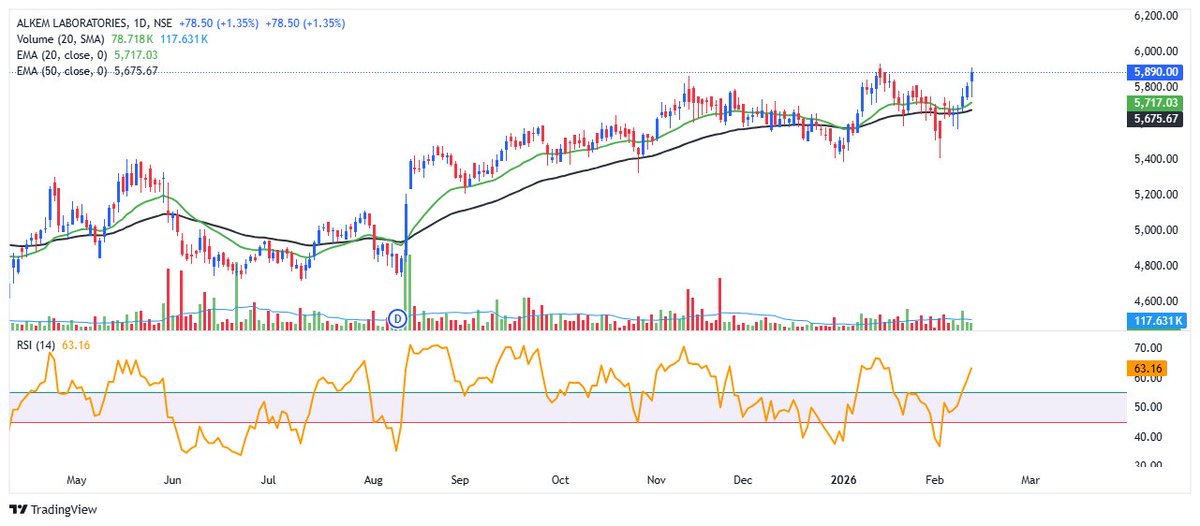Click the 117.631K volume axis label
The image size is (1200, 526).
point(1155,320)
